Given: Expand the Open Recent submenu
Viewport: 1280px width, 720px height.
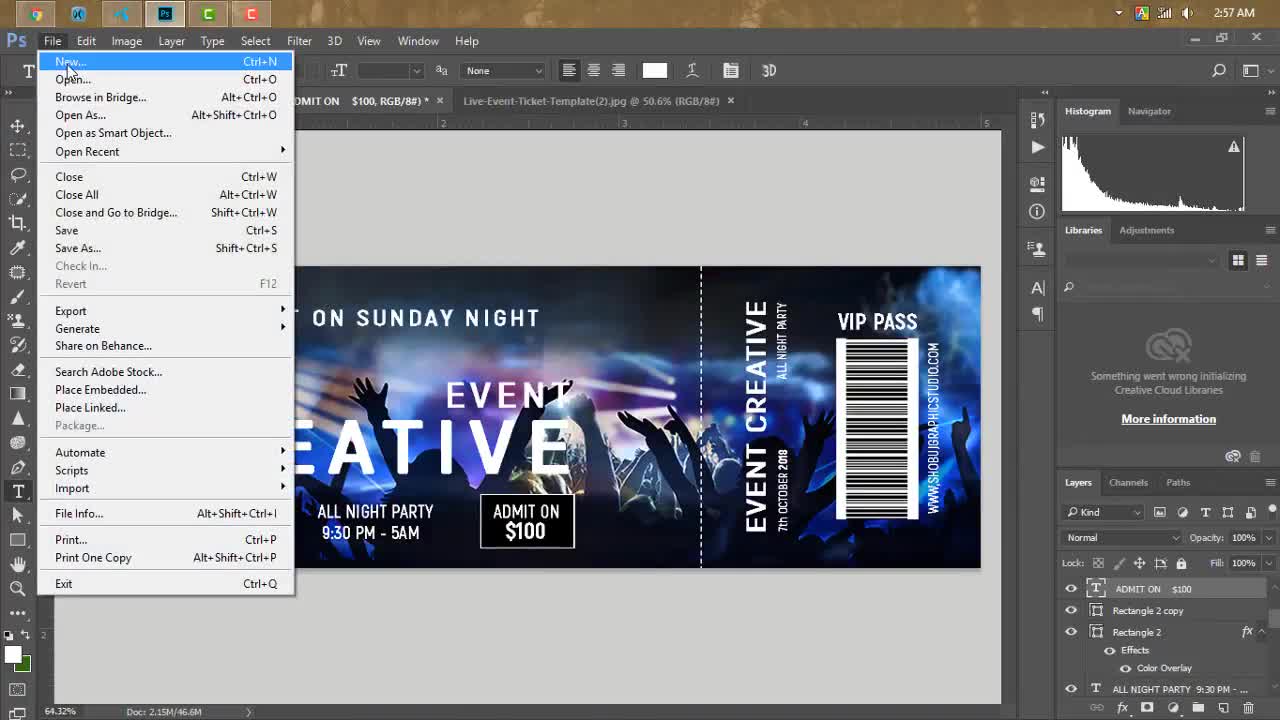Looking at the screenshot, I should (x=166, y=152).
